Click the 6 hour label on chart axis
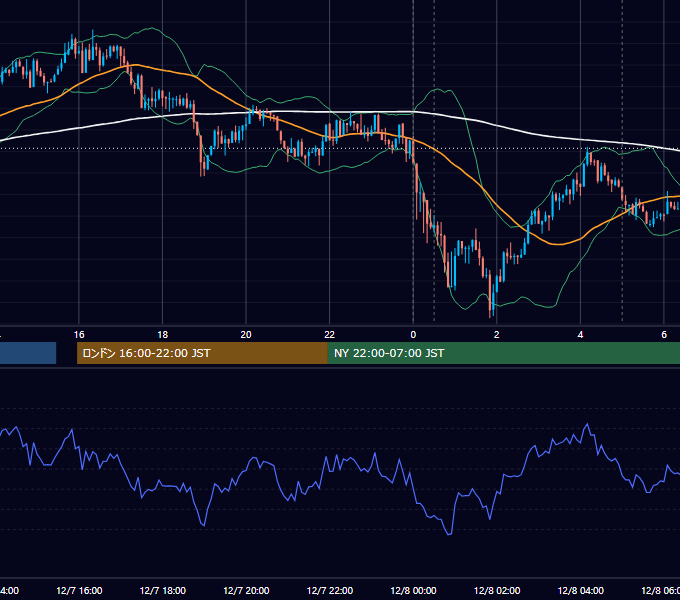Viewport: 680px width, 600px height. (664, 335)
